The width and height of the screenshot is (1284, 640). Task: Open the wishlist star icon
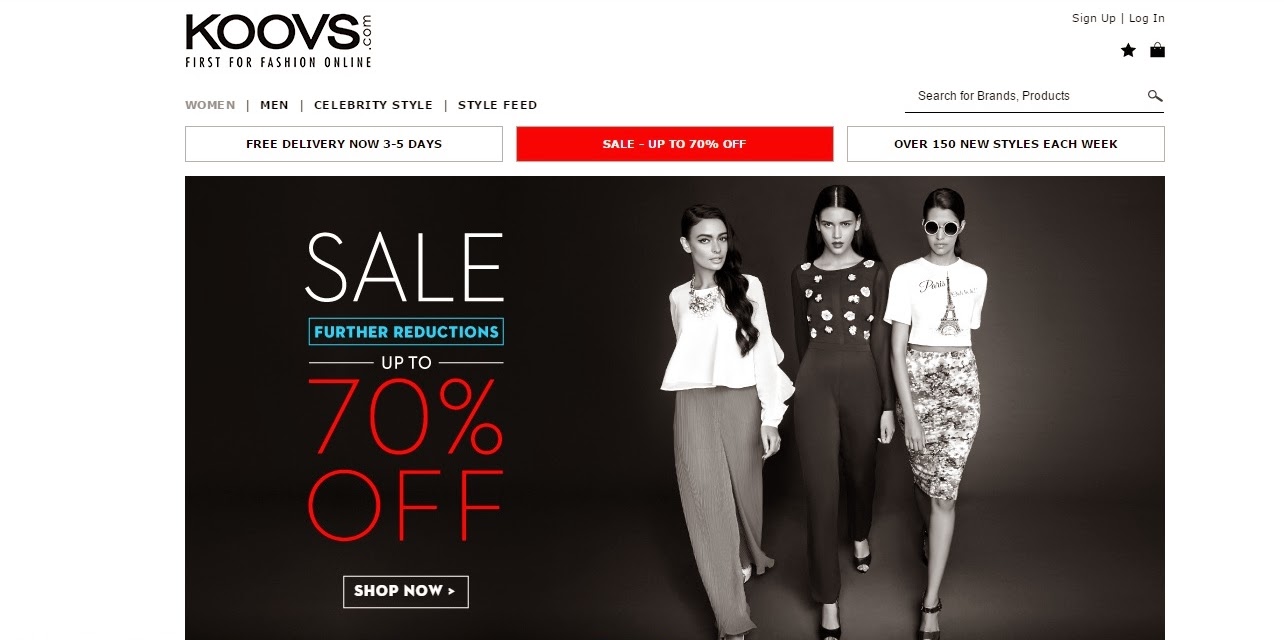pos(1128,50)
